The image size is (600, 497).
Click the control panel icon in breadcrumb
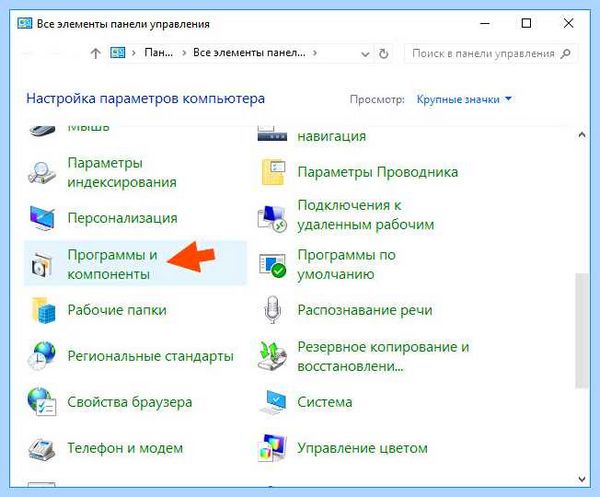coord(118,52)
